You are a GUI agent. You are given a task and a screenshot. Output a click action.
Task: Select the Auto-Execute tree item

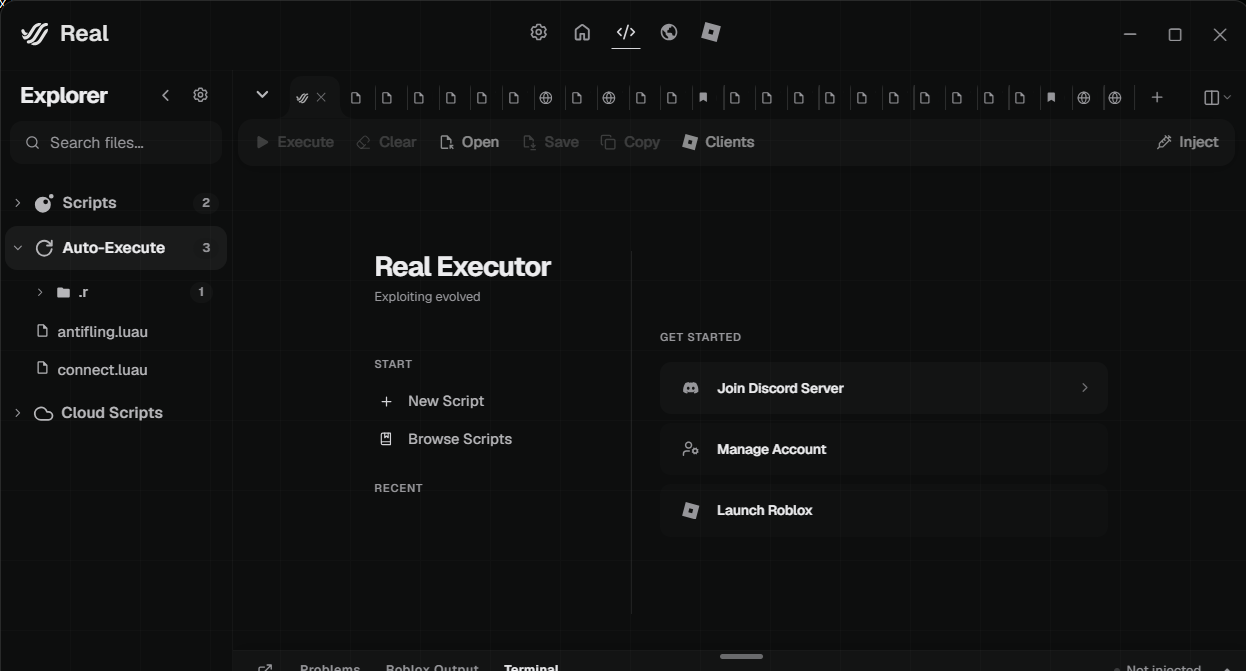tap(116, 248)
